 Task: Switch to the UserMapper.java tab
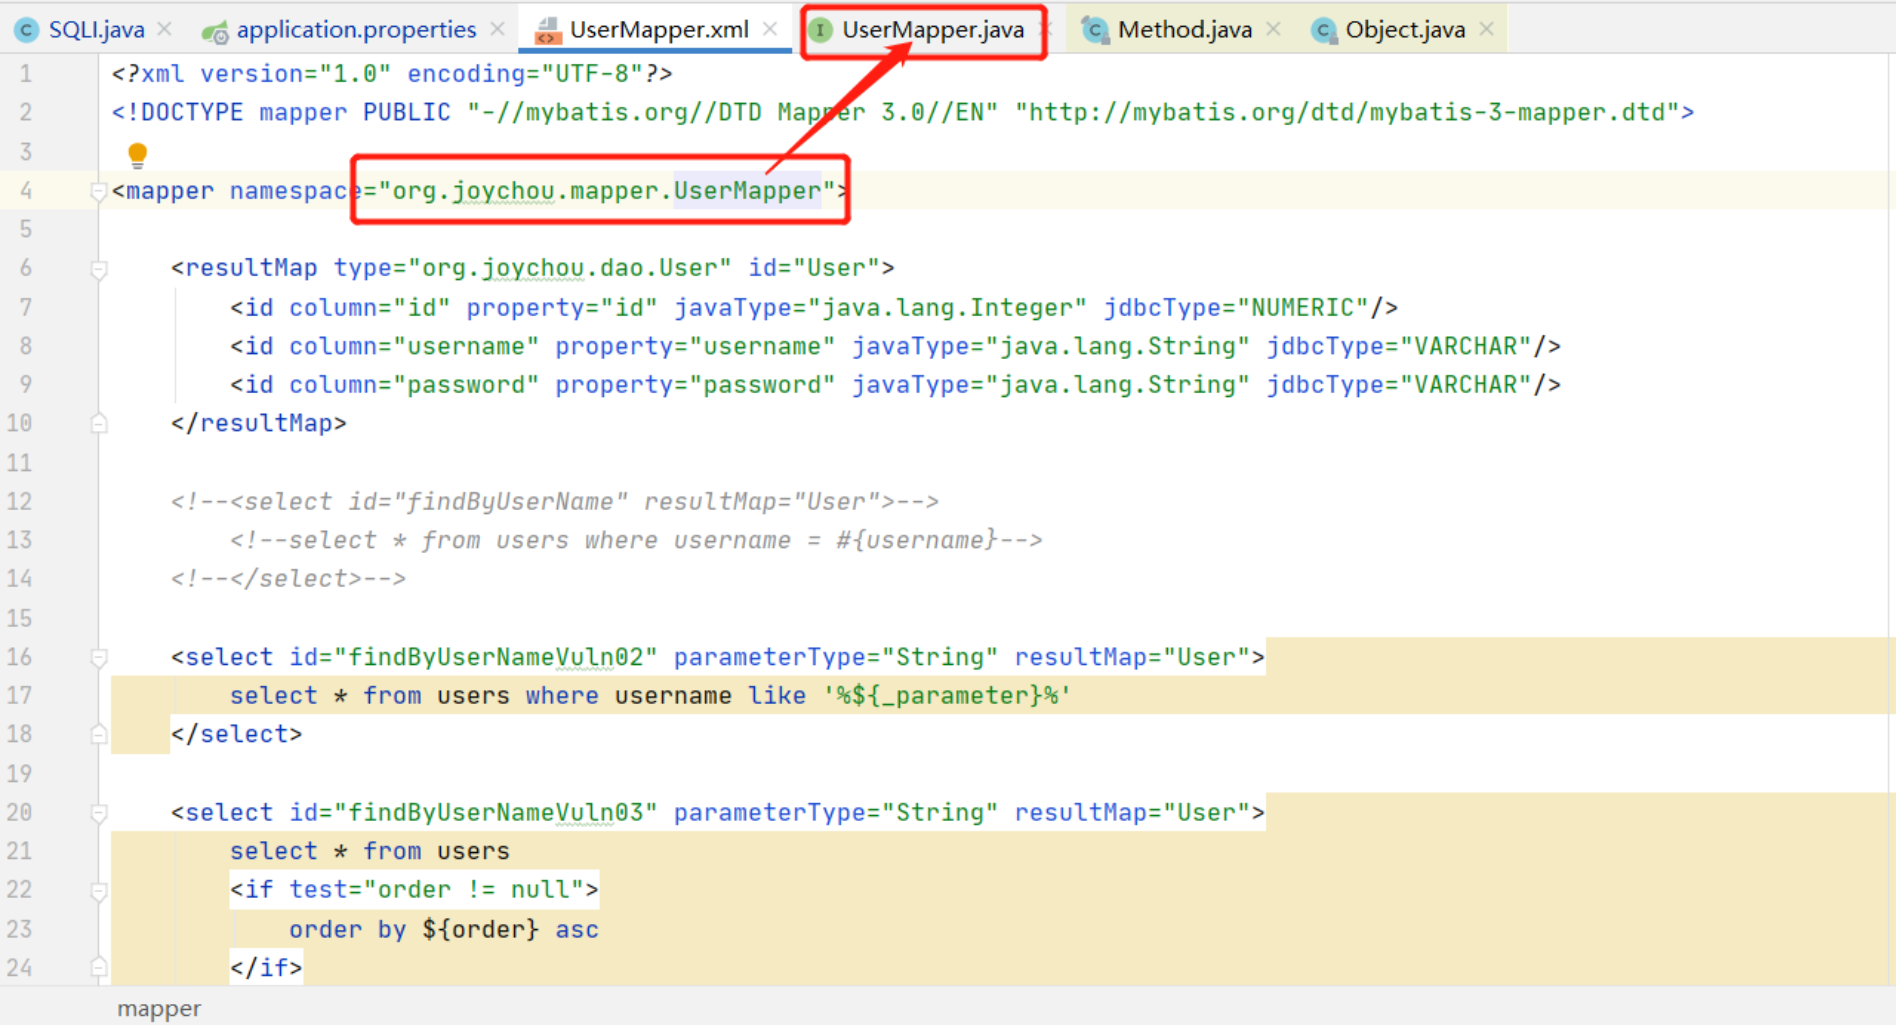click(932, 30)
